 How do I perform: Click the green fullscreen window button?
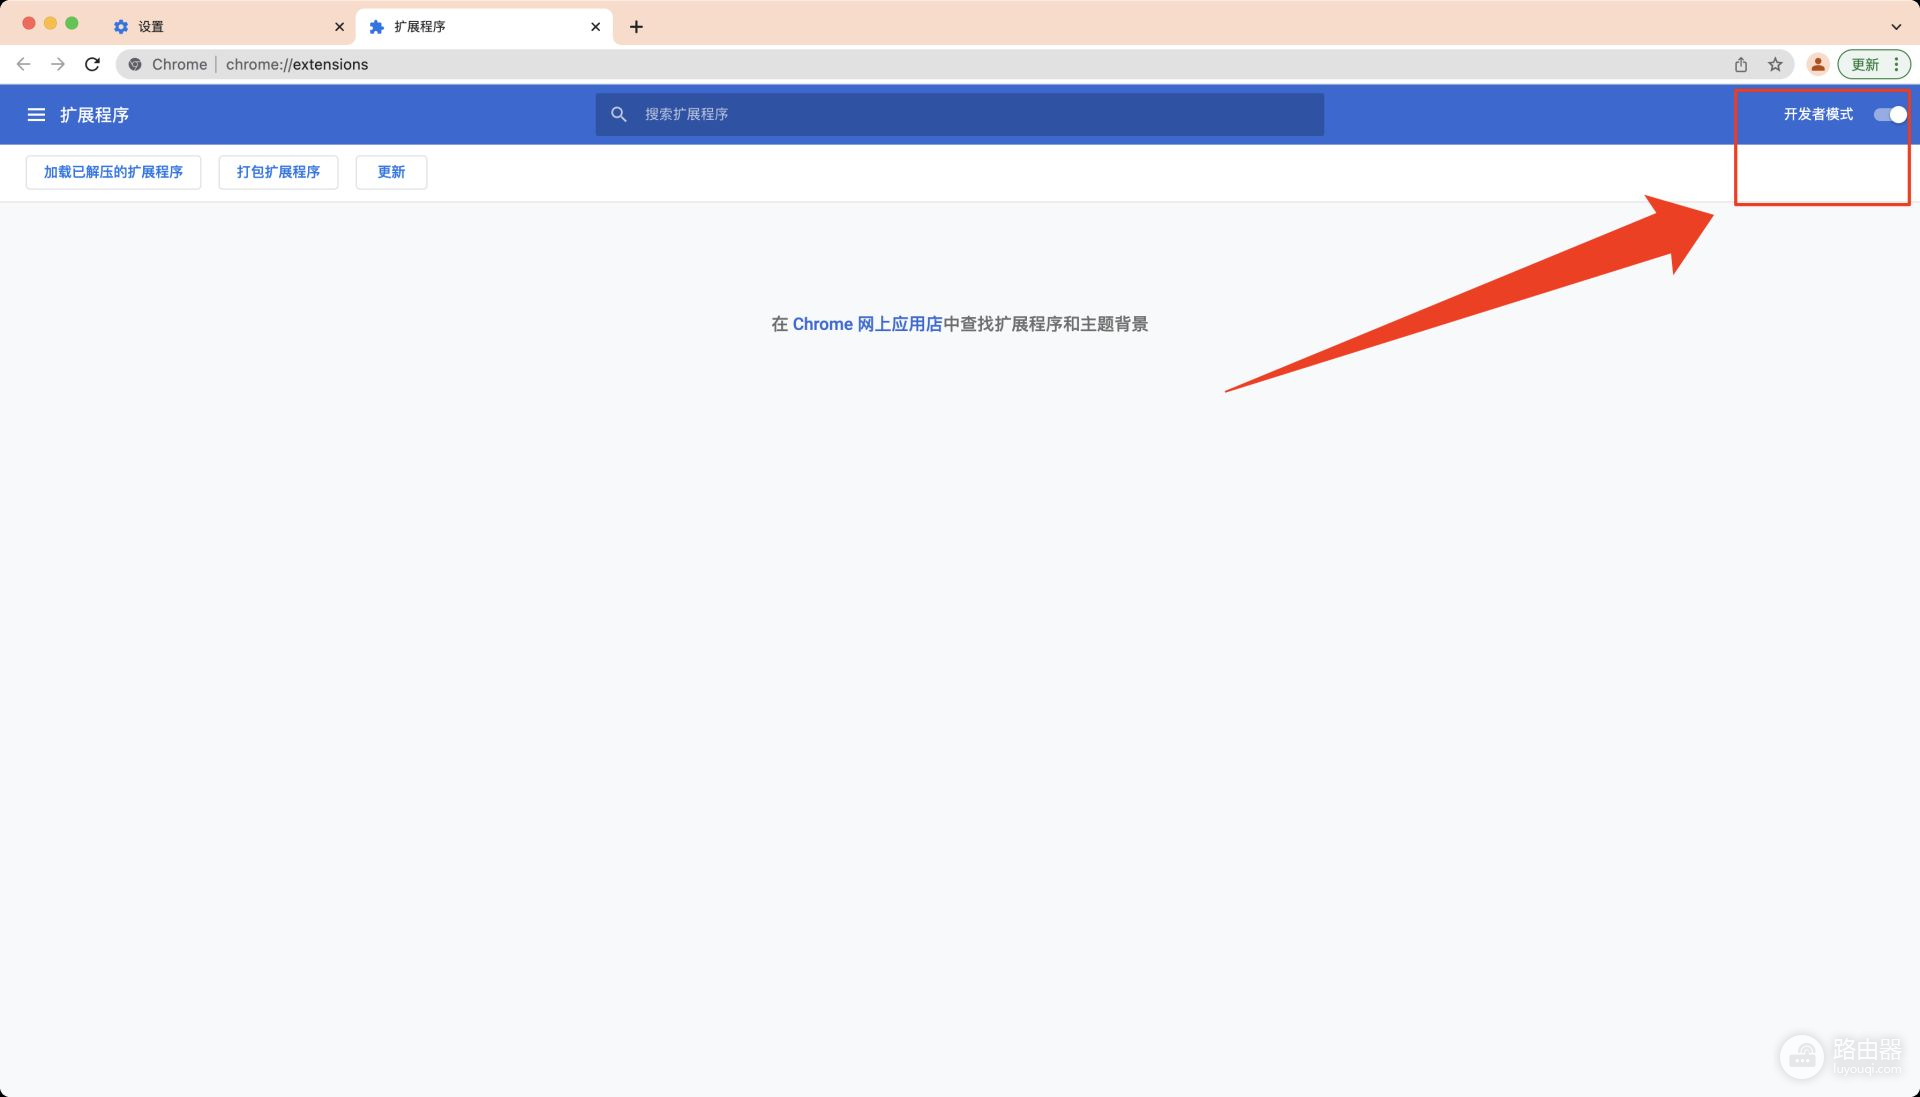72,23
